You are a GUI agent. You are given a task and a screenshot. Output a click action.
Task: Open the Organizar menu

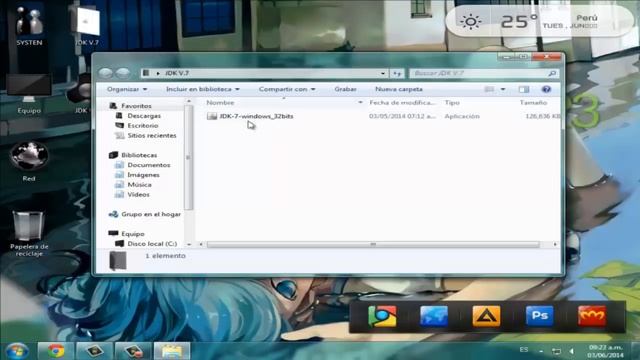(x=127, y=89)
